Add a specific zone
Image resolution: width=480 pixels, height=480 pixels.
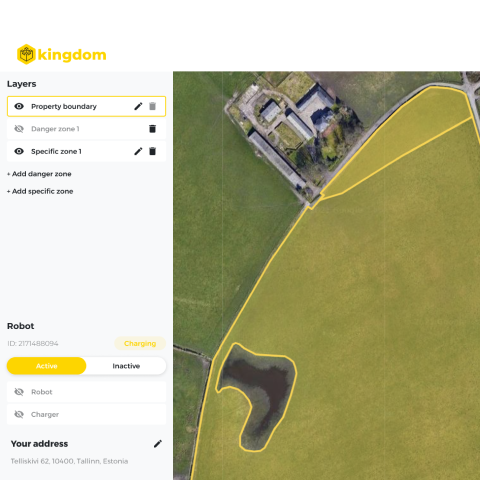coord(40,191)
